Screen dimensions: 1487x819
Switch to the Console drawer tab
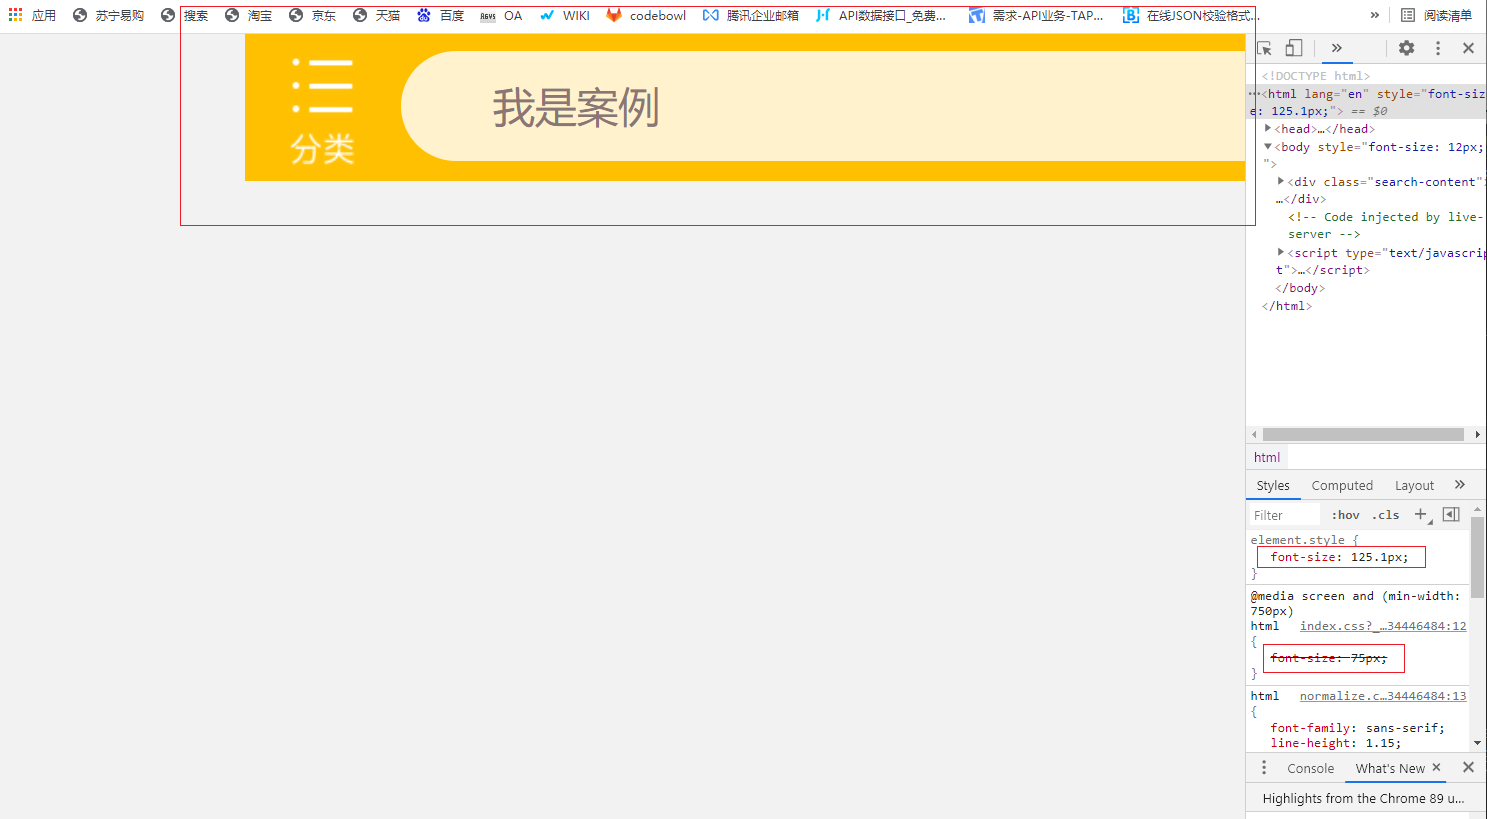(1310, 769)
